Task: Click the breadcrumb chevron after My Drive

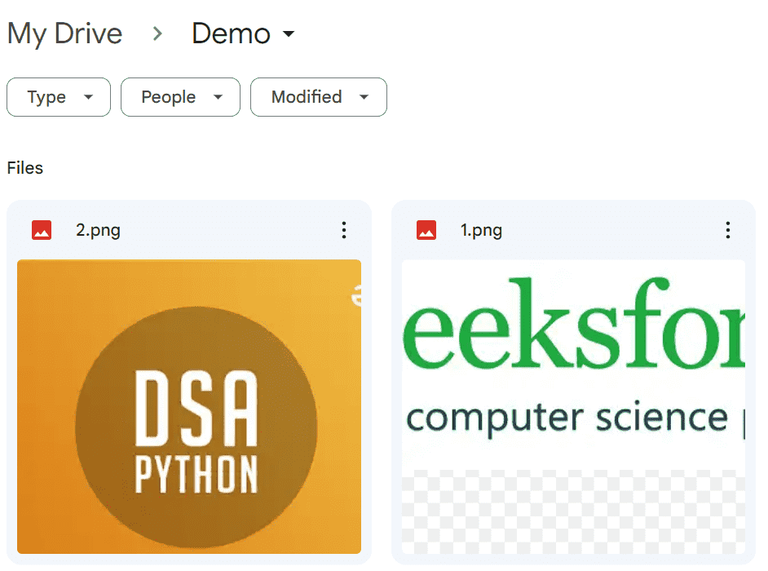Action: click(x=157, y=34)
